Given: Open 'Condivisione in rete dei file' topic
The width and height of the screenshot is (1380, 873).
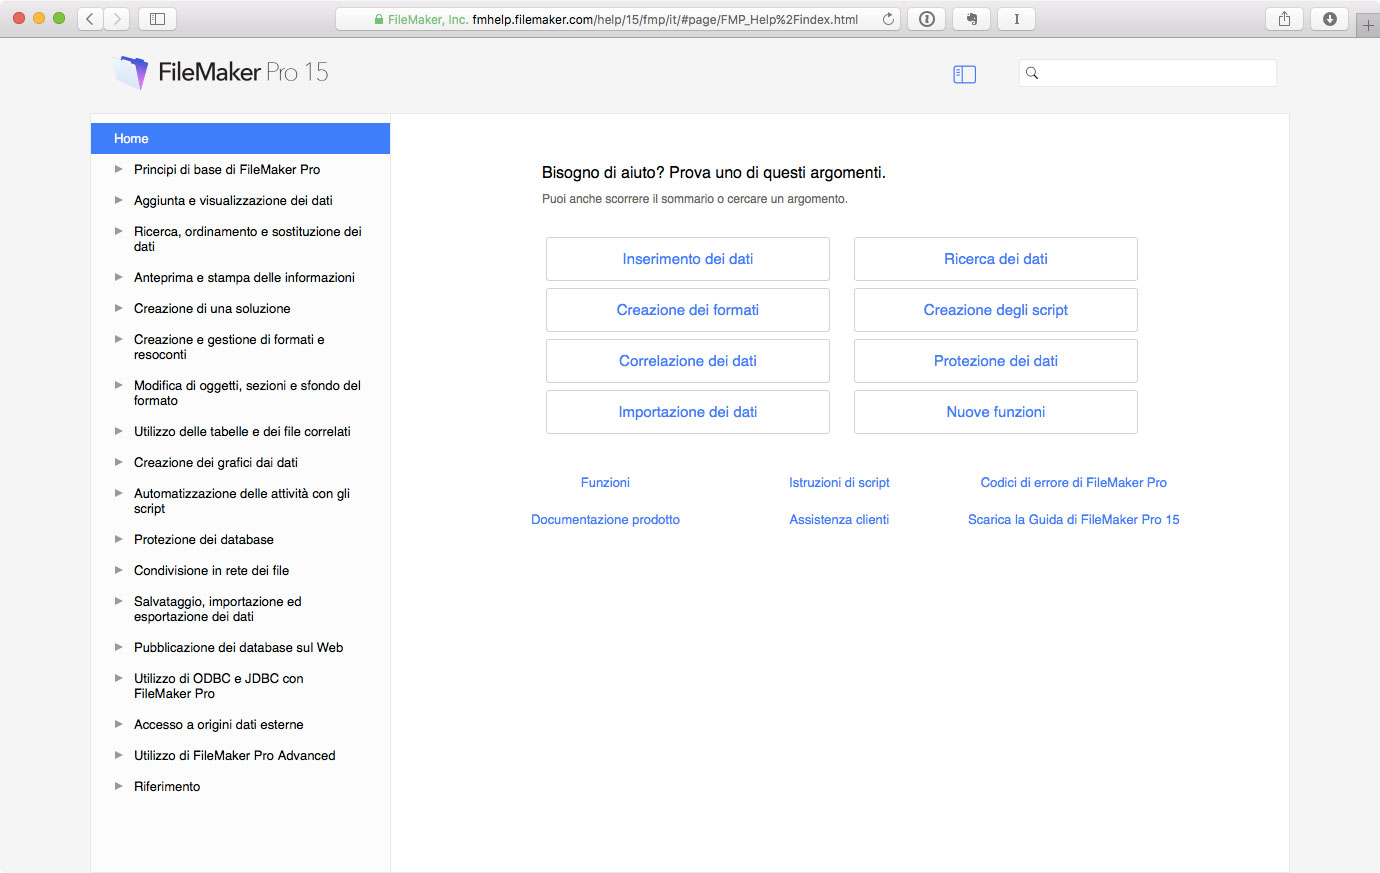Looking at the screenshot, I should coord(211,571).
